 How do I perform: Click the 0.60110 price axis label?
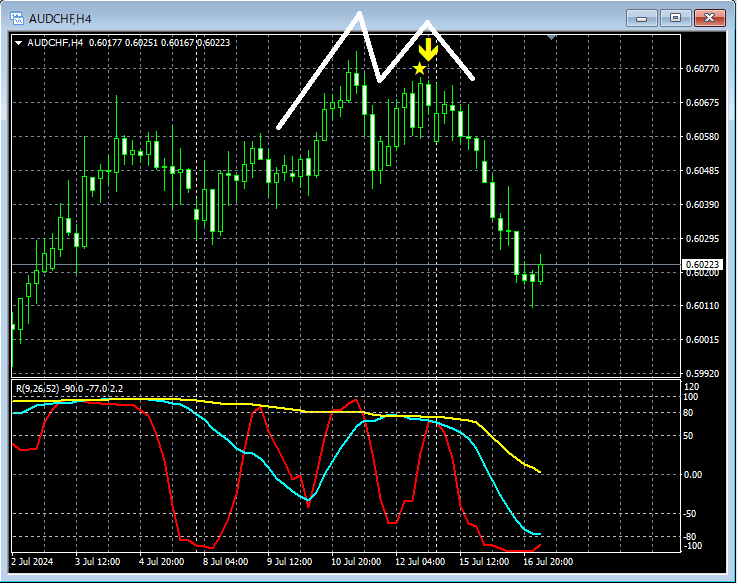pos(702,306)
